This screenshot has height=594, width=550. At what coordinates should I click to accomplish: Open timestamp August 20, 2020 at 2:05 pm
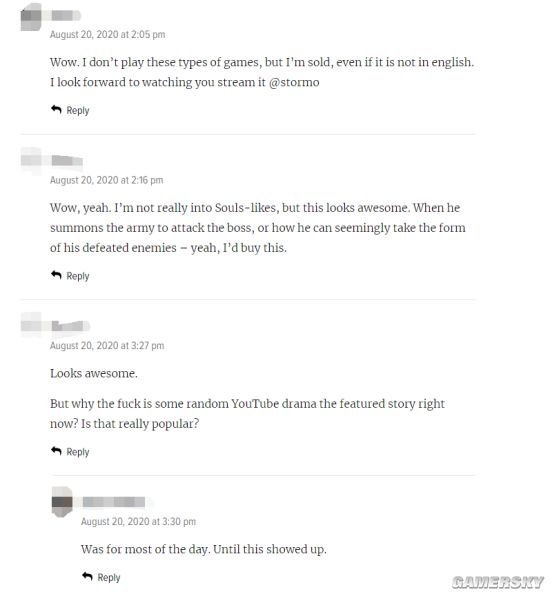pyautogui.click(x=108, y=34)
